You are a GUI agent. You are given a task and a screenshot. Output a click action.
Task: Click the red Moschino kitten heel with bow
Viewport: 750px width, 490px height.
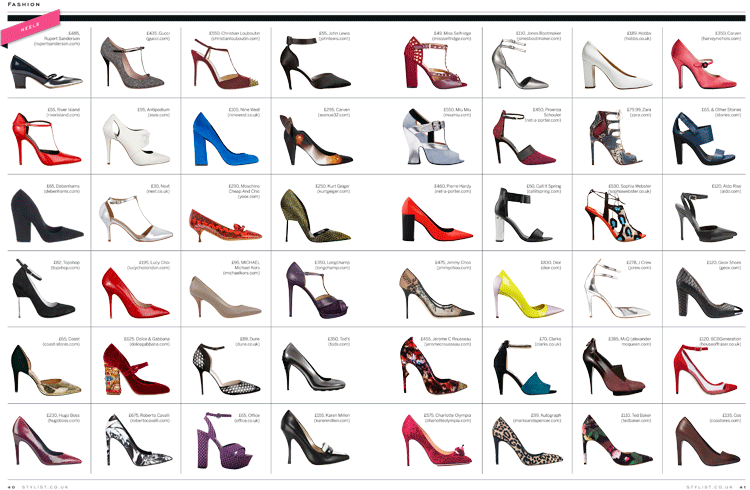pyautogui.click(x=225, y=225)
